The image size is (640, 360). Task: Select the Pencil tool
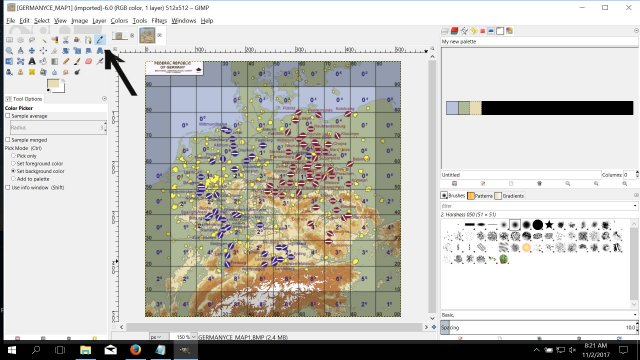pyautogui.click(x=66, y=62)
